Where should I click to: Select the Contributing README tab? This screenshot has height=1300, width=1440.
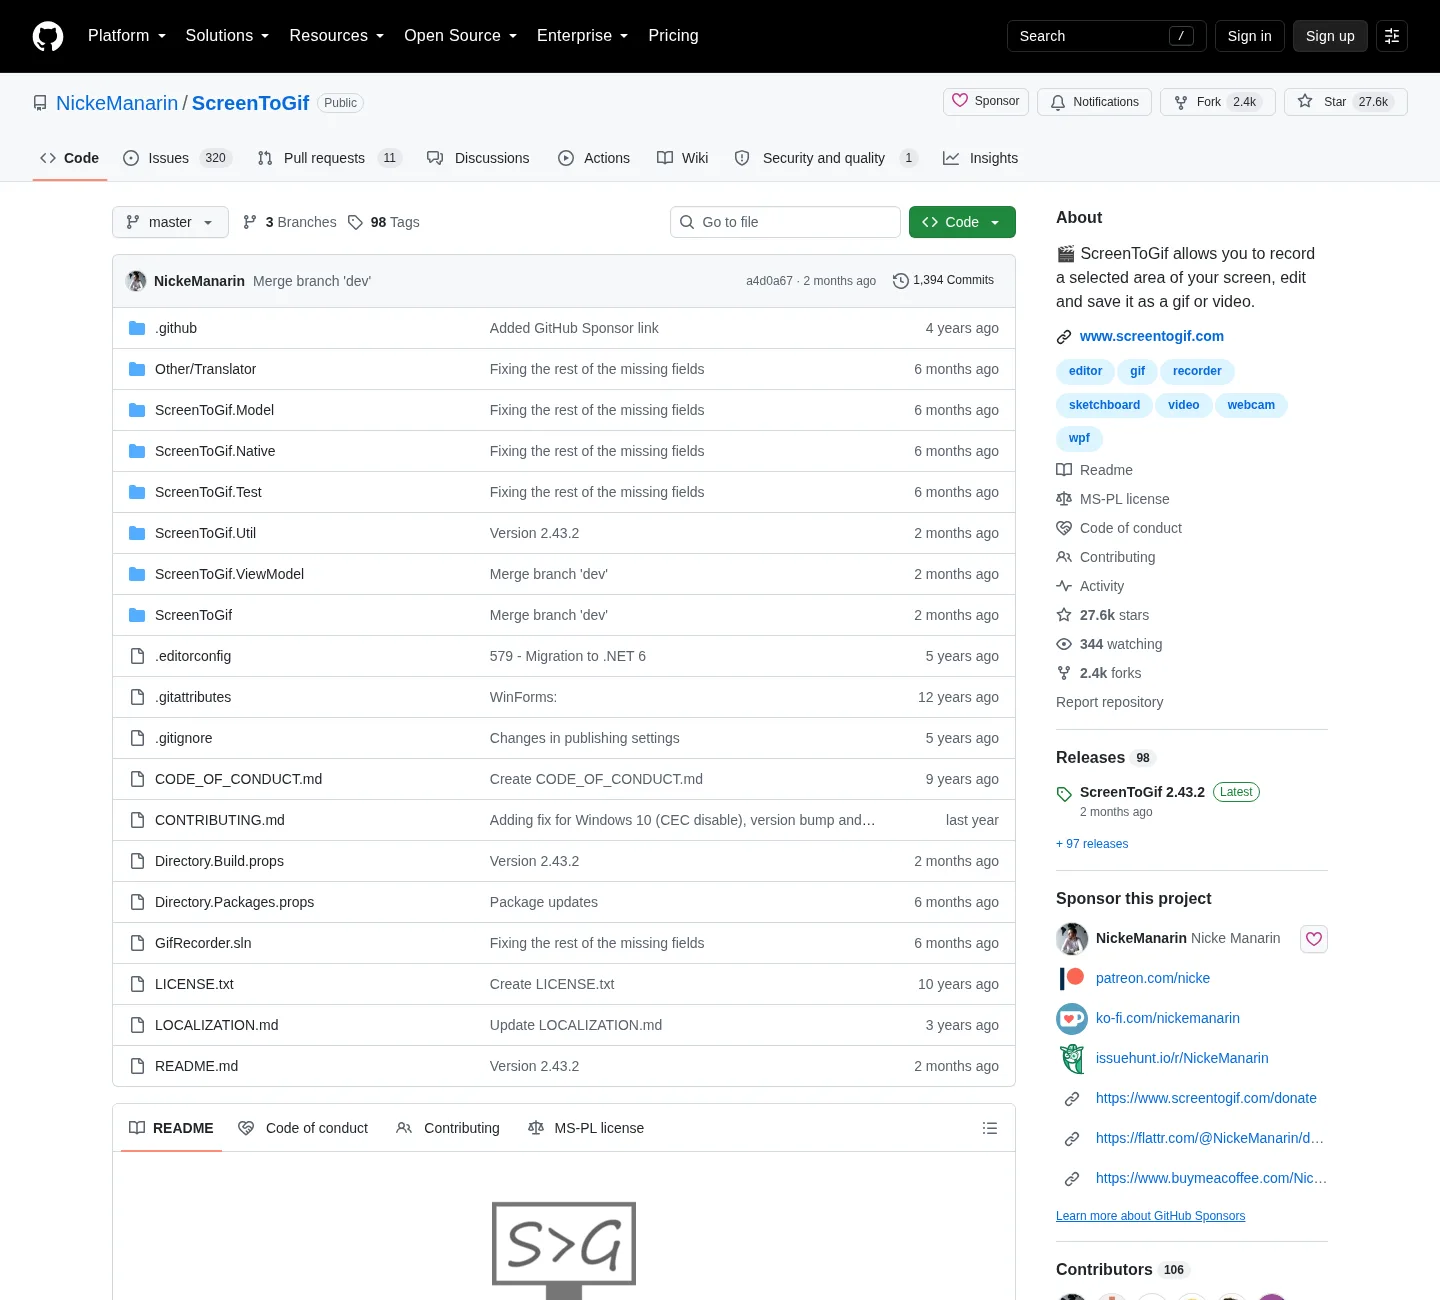coord(448,1128)
